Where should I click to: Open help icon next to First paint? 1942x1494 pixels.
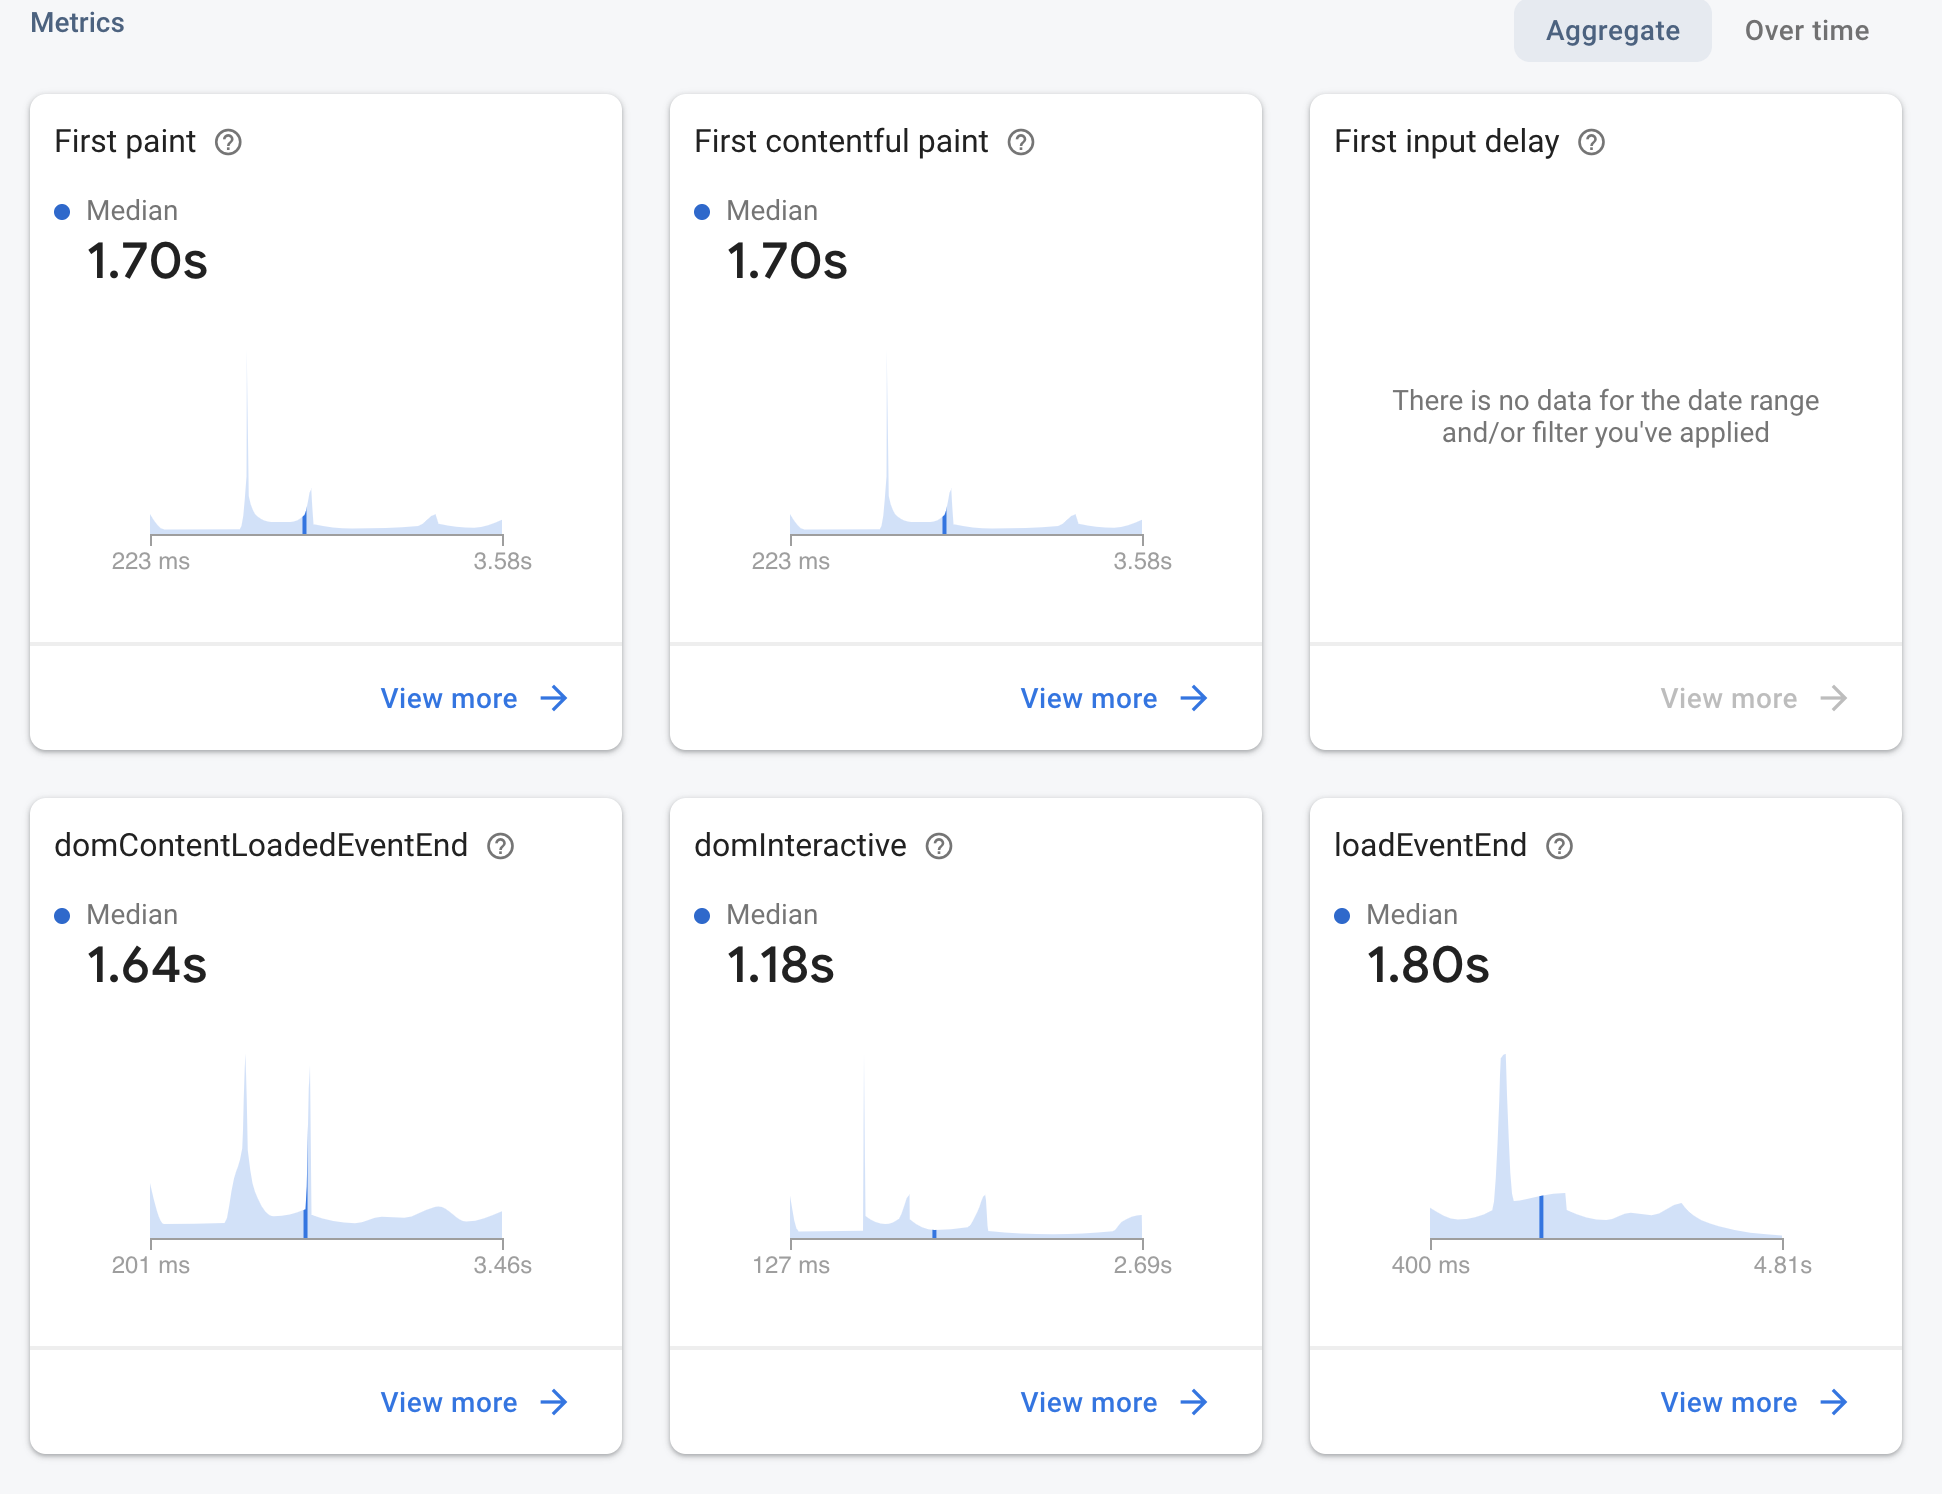228,142
